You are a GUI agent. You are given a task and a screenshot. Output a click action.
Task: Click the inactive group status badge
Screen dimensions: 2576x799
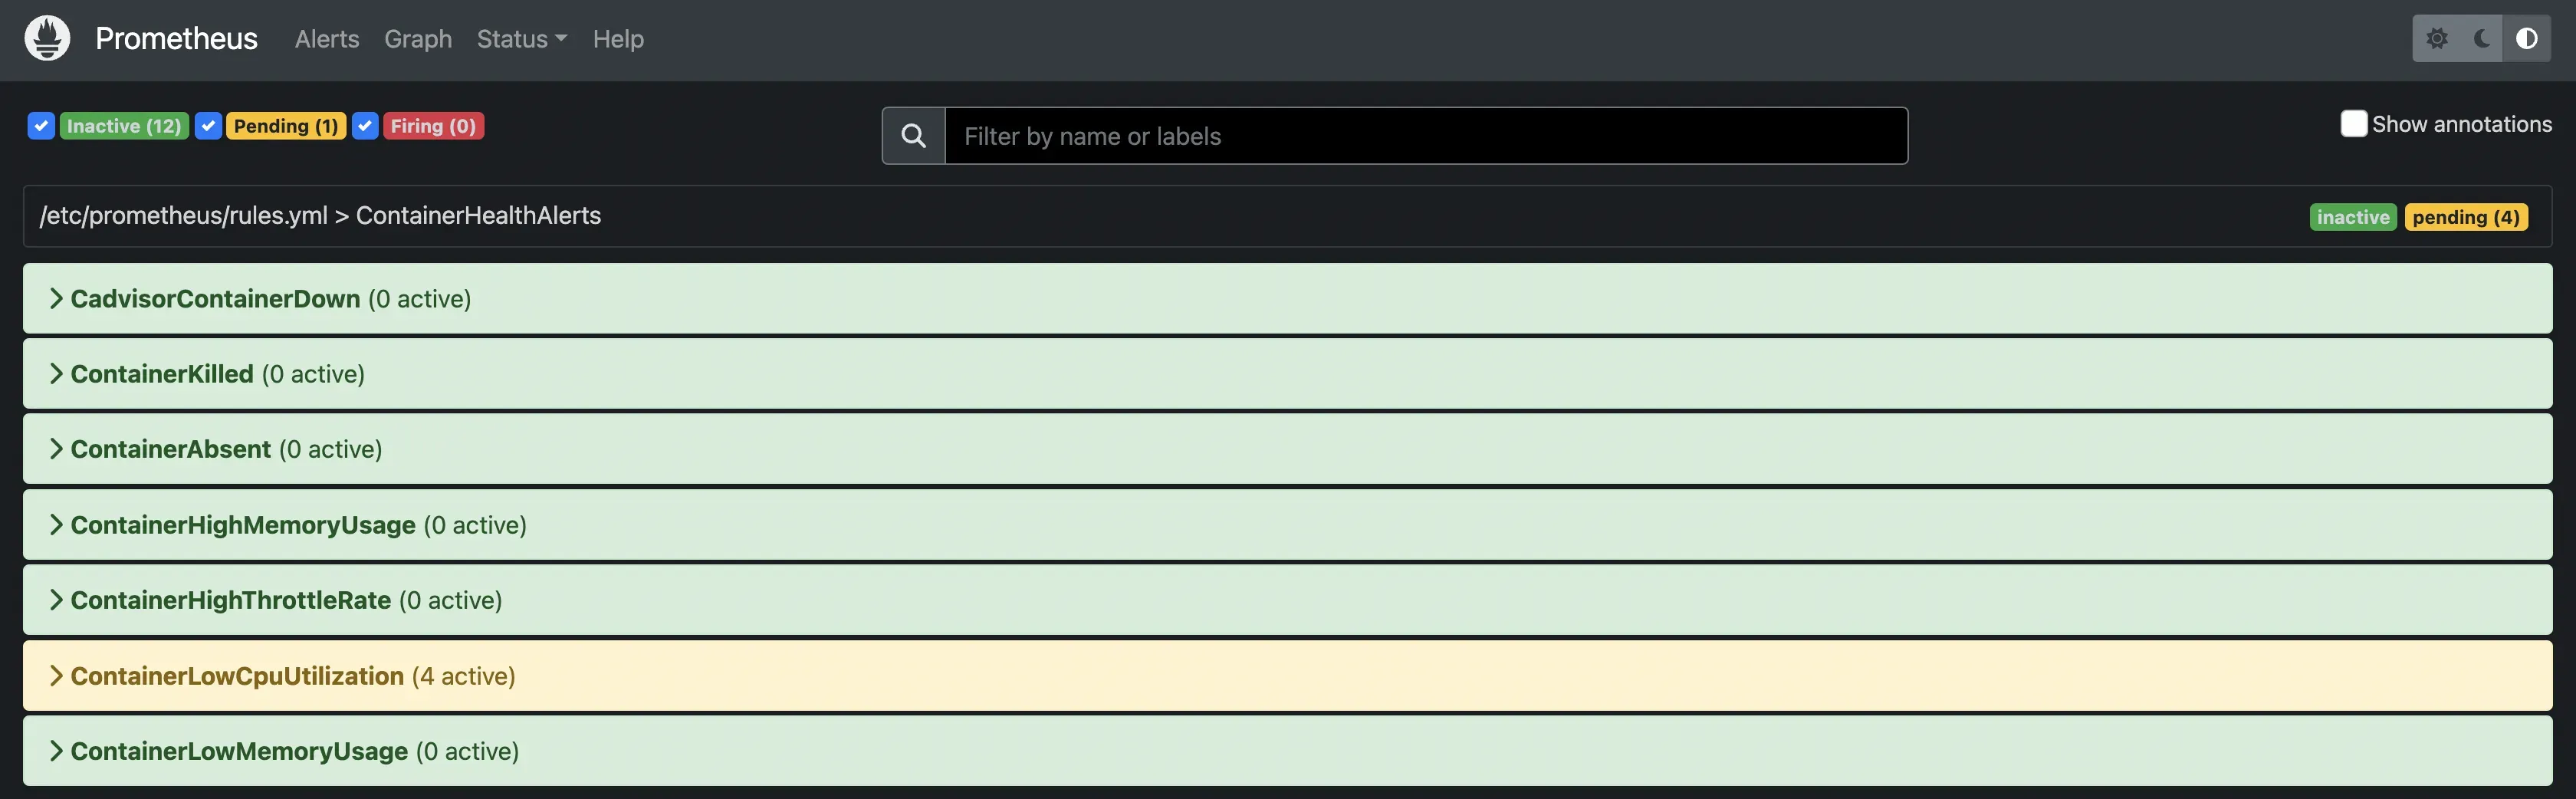point(2353,217)
